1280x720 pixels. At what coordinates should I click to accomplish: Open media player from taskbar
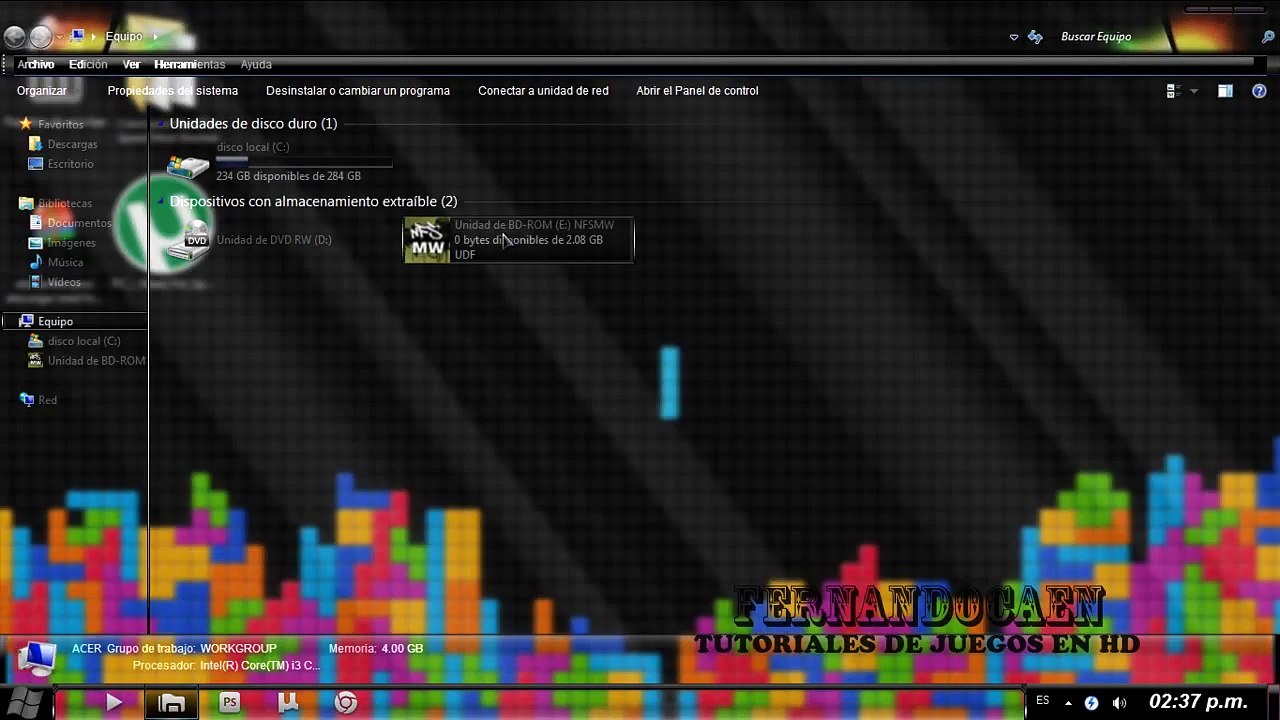[x=113, y=703]
